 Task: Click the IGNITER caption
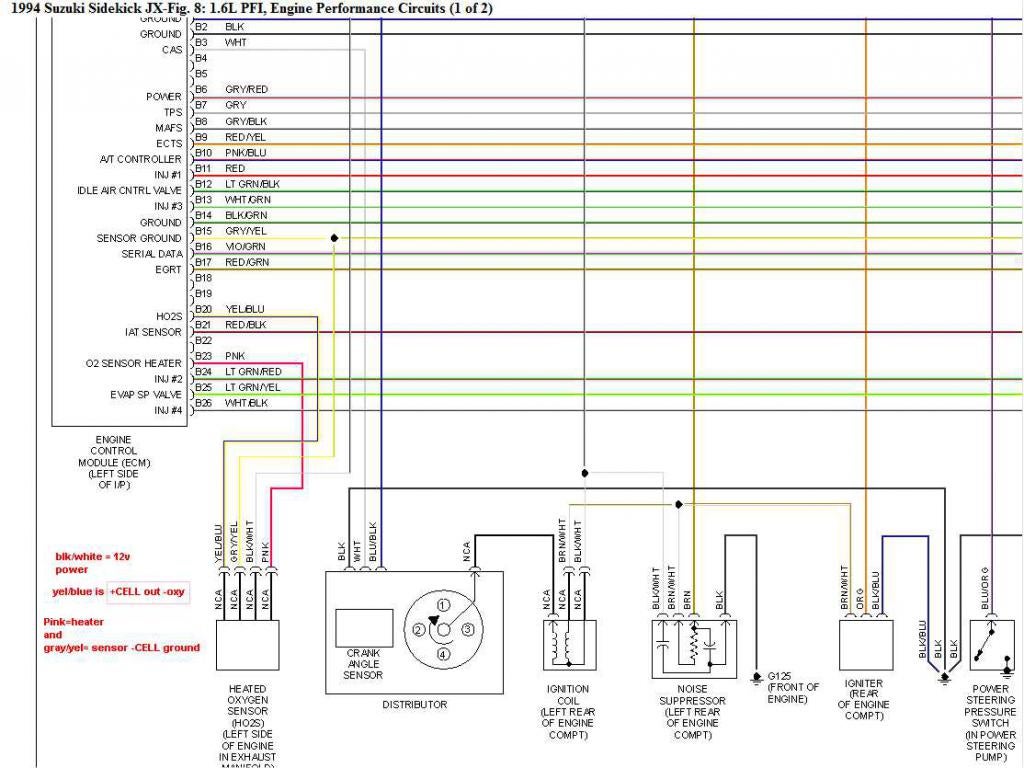coord(863,700)
